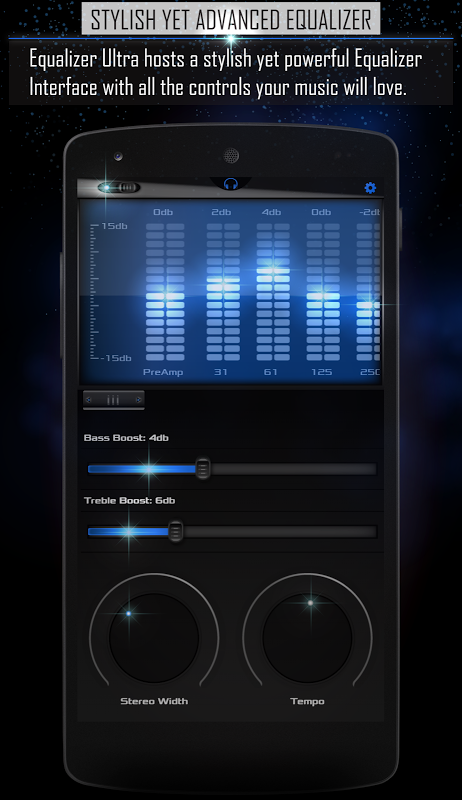Adjust the 31 Hz band column

click(x=223, y=292)
